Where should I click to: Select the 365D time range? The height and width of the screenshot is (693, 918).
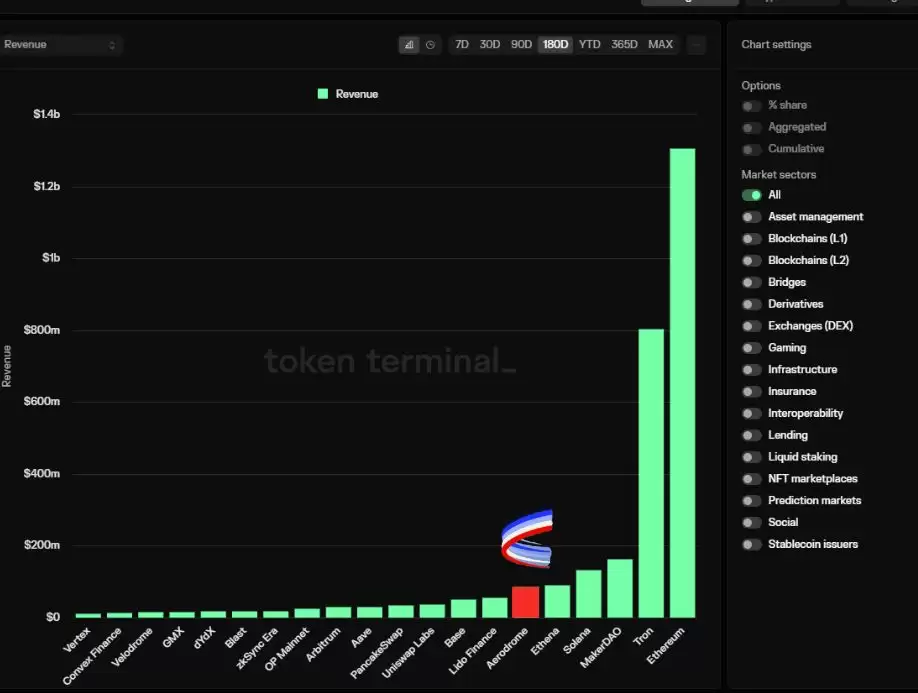coord(624,45)
